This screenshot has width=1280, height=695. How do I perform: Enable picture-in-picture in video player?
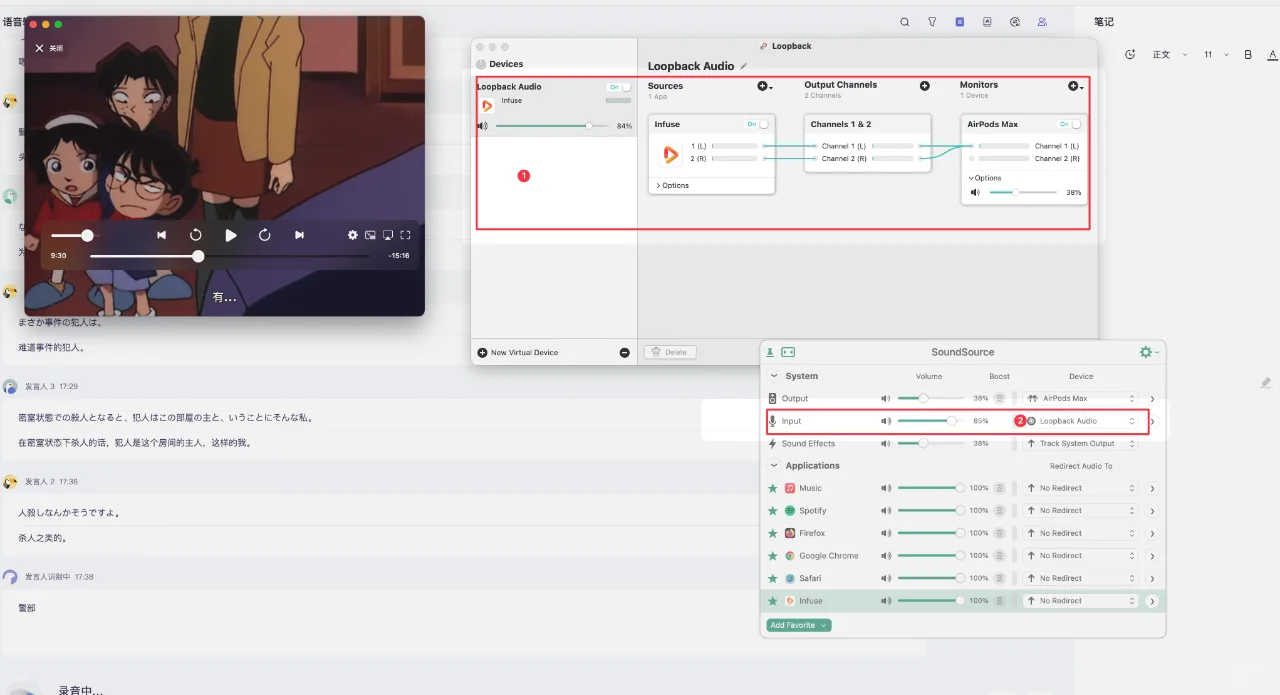(370, 235)
